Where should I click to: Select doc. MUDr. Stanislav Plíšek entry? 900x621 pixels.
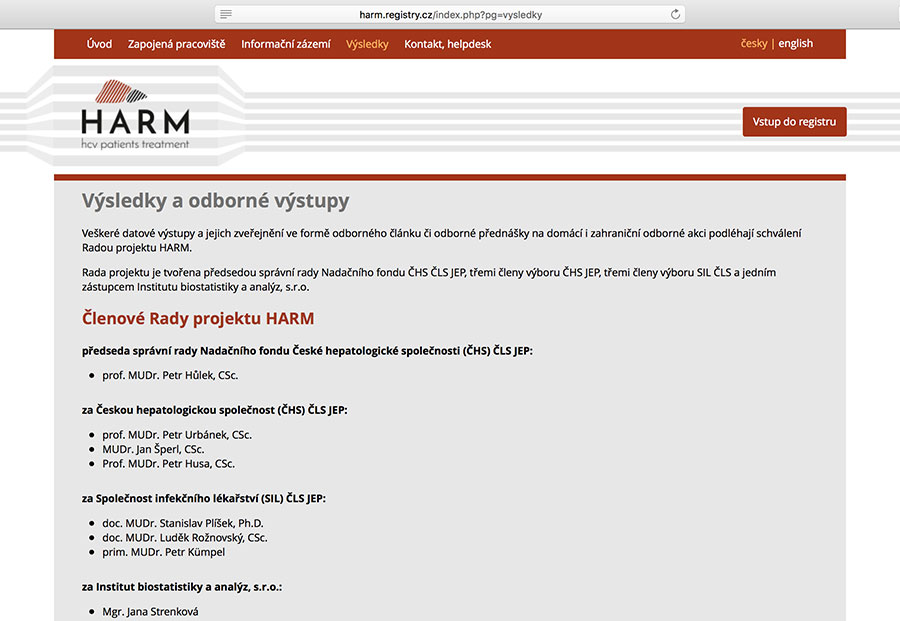click(183, 523)
